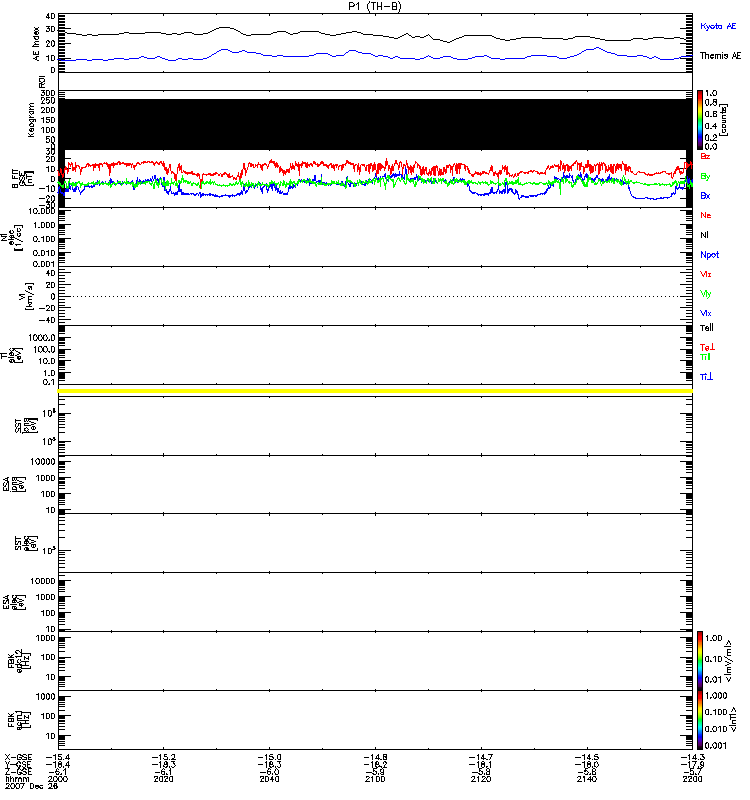Click the blue velocity legend label below Viy
Screen dimensions: 750x800
pos(706,313)
